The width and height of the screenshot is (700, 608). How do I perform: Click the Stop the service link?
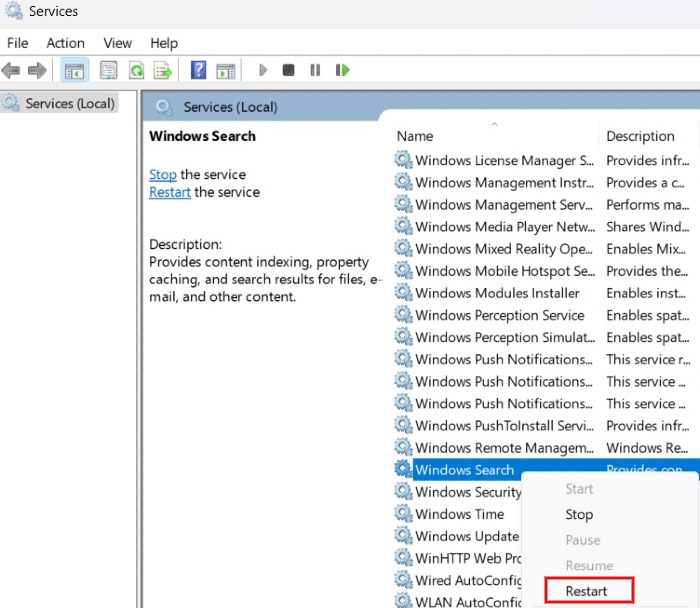tap(163, 175)
